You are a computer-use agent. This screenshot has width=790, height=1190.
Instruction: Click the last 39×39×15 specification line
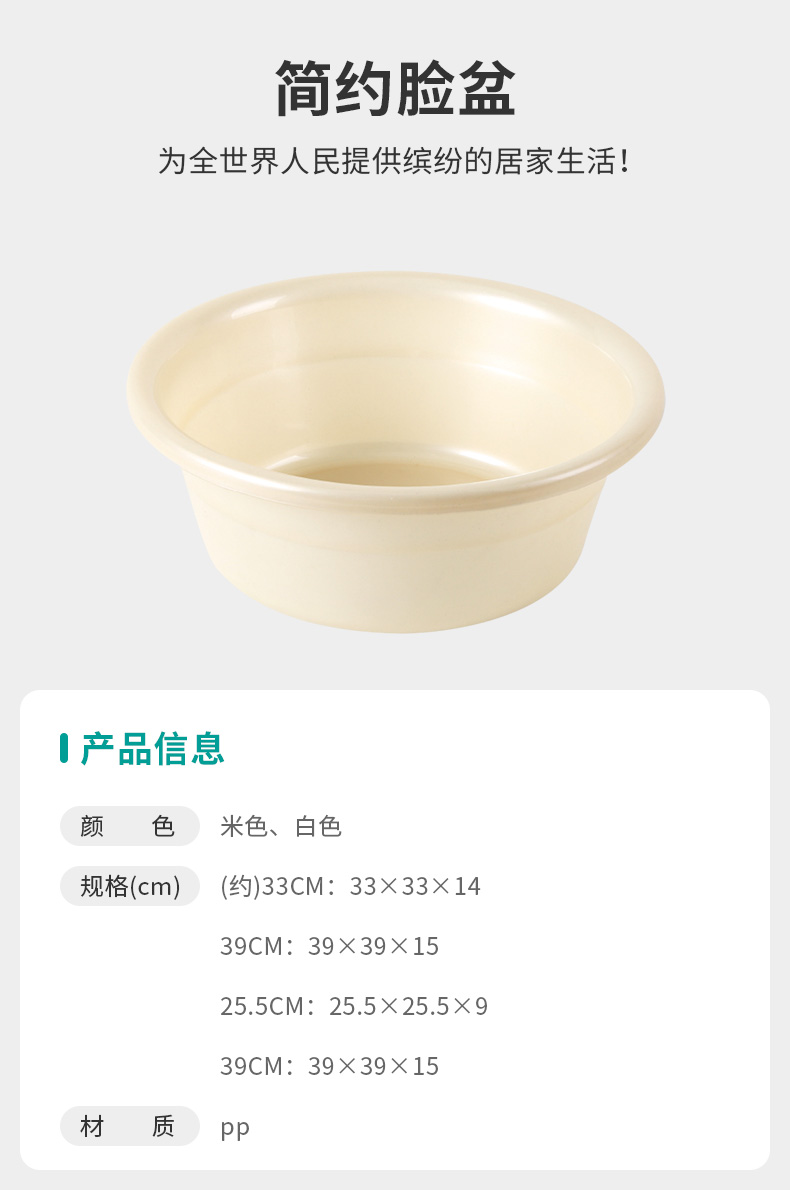click(x=329, y=1066)
